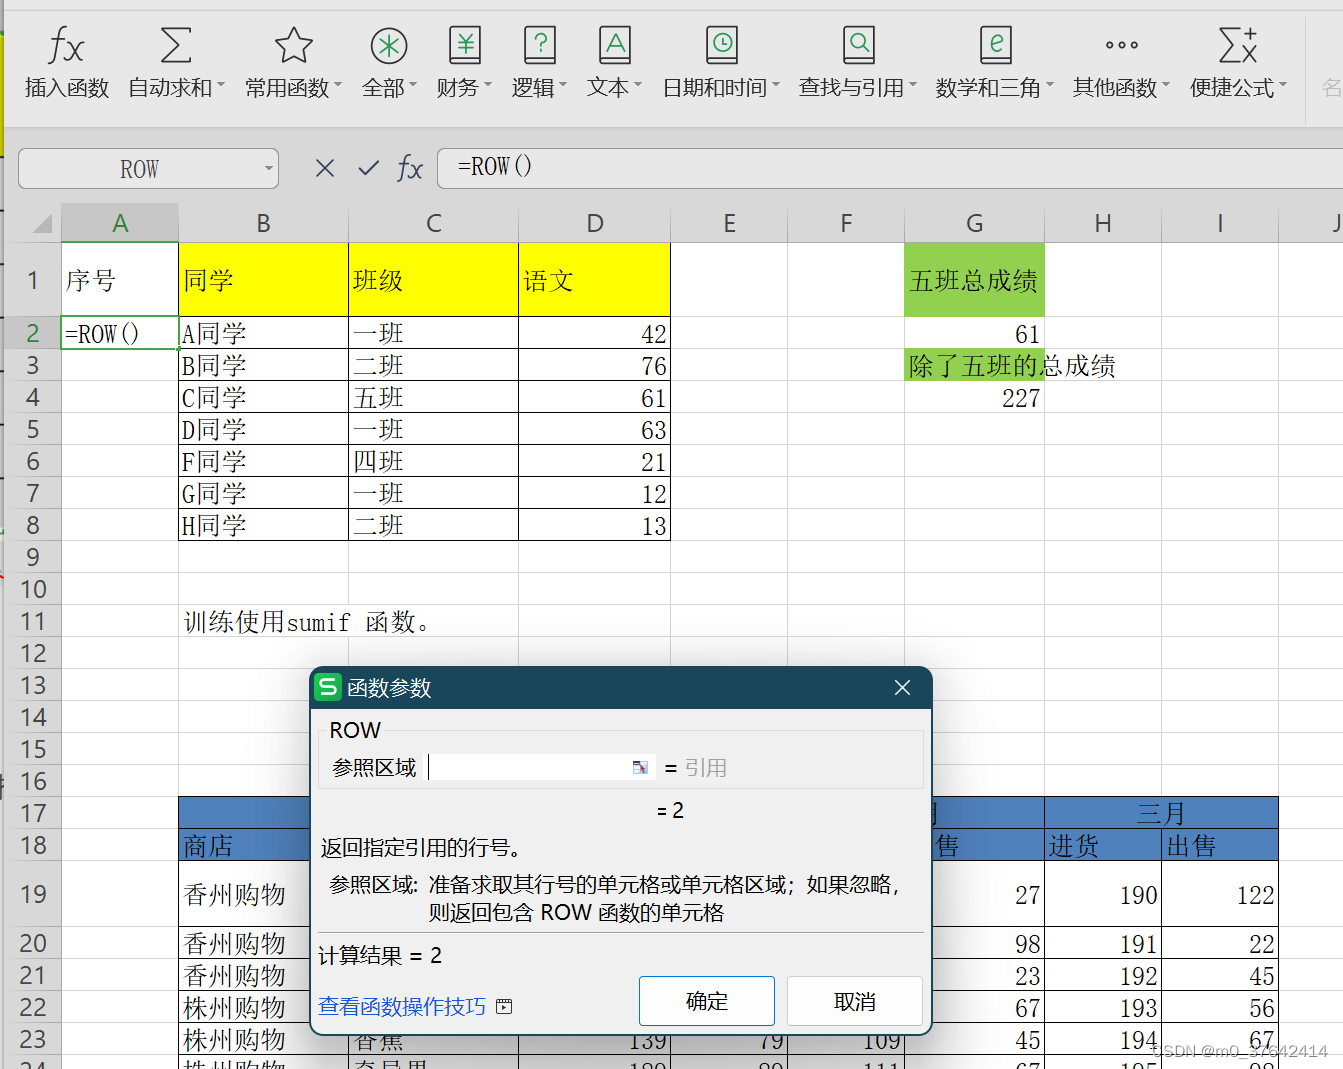
Task: Click the Select All corner triangle
Action: pos(41,223)
